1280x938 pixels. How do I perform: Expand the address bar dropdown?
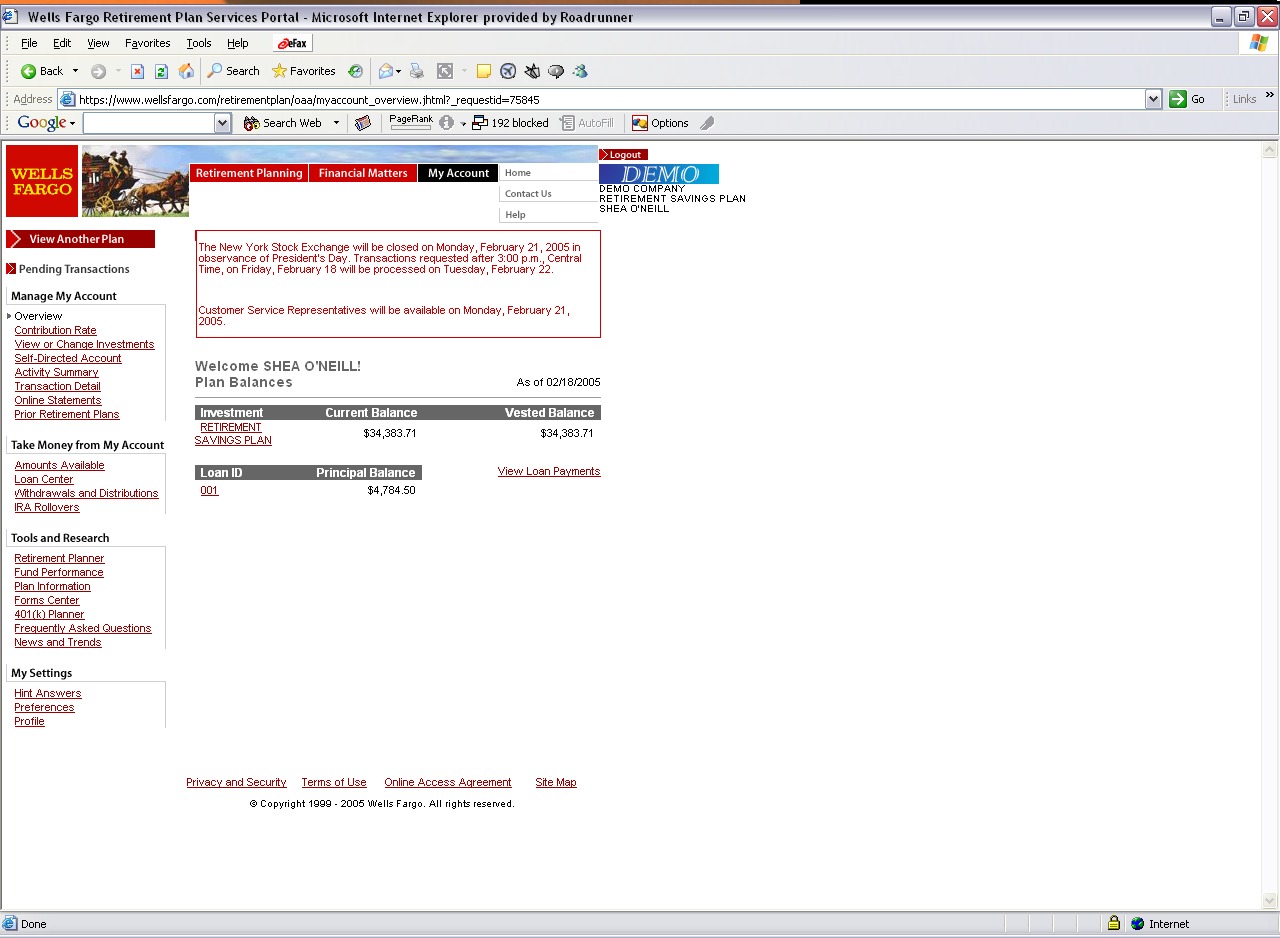1153,99
